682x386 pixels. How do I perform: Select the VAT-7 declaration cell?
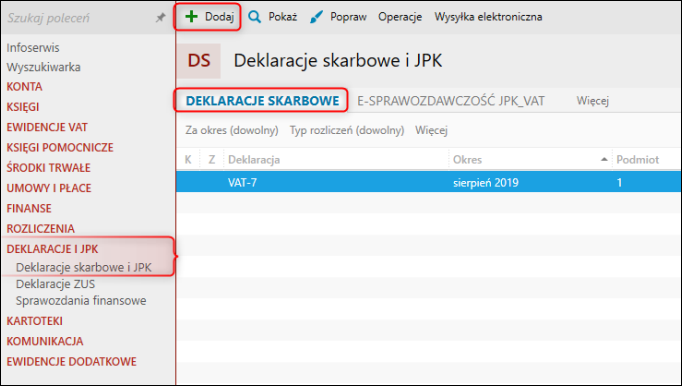click(336, 182)
